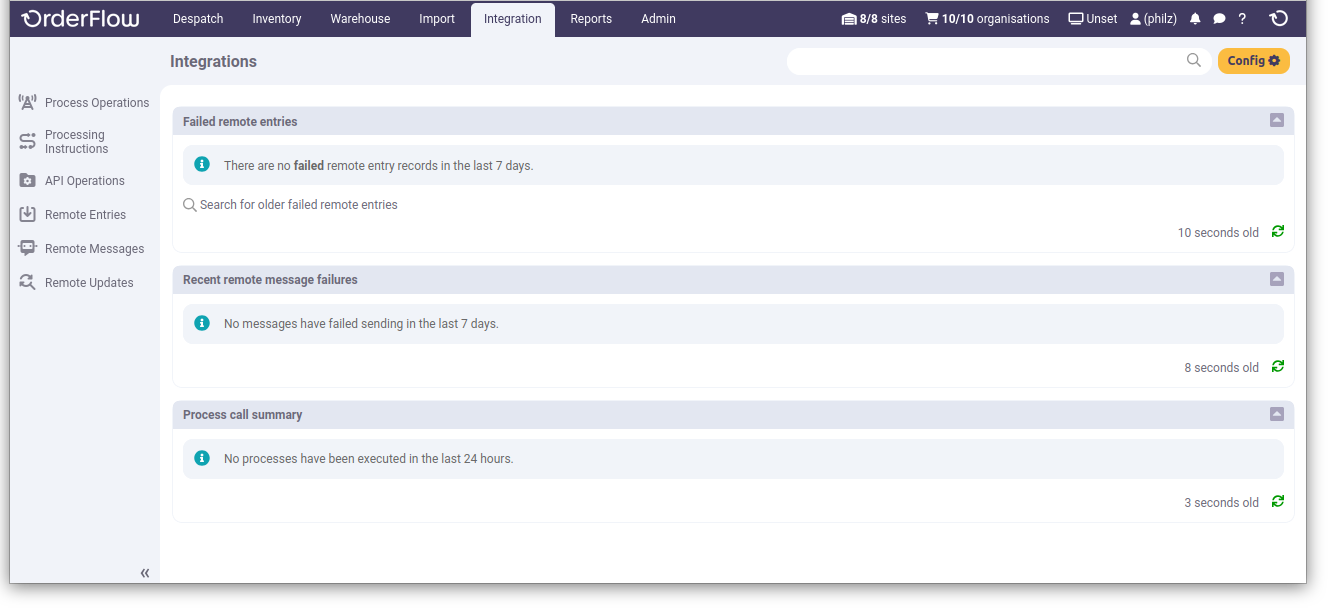
Task: Collapse the Recent remote message failures panel
Action: [x=1276, y=279]
